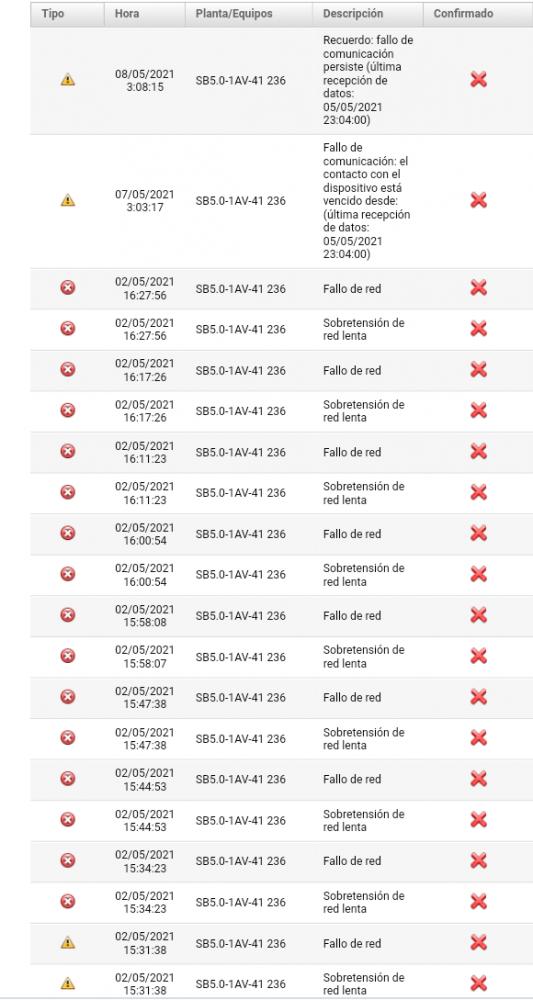Screen dimensions: 533x1000
Task: Sort by Descripción column header
Action: pyautogui.click(x=353, y=13)
